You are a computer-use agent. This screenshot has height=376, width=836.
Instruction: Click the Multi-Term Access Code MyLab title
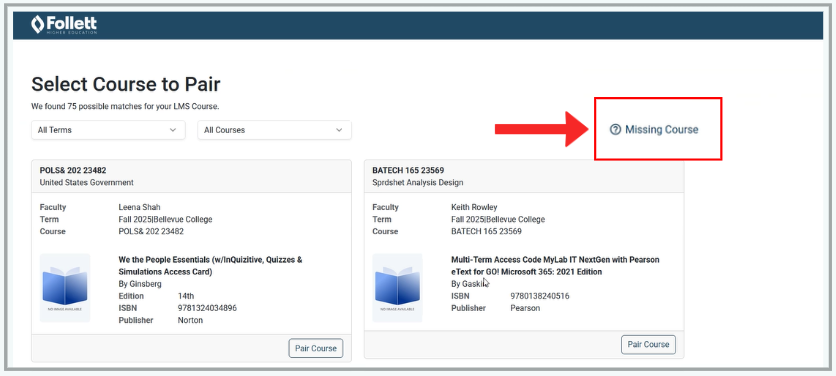click(x=555, y=266)
